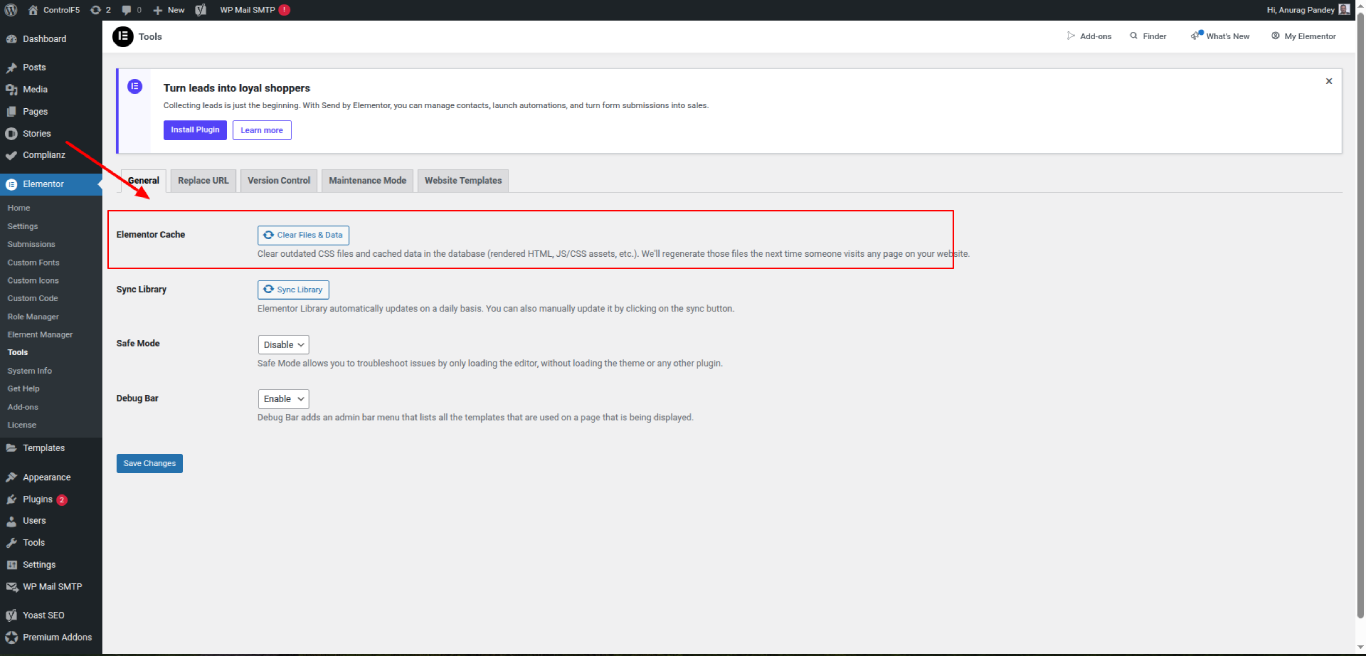
Task: Switch to the Maintenance Mode tab
Action: pyautogui.click(x=367, y=180)
